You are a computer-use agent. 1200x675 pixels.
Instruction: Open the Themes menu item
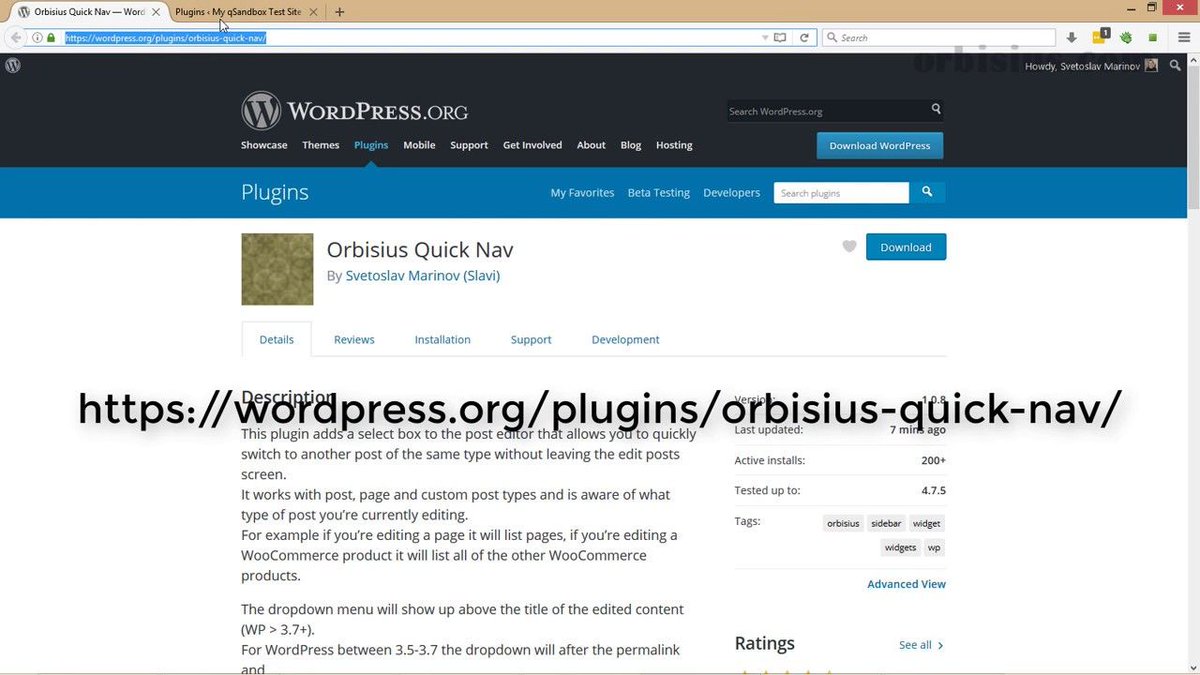321,145
